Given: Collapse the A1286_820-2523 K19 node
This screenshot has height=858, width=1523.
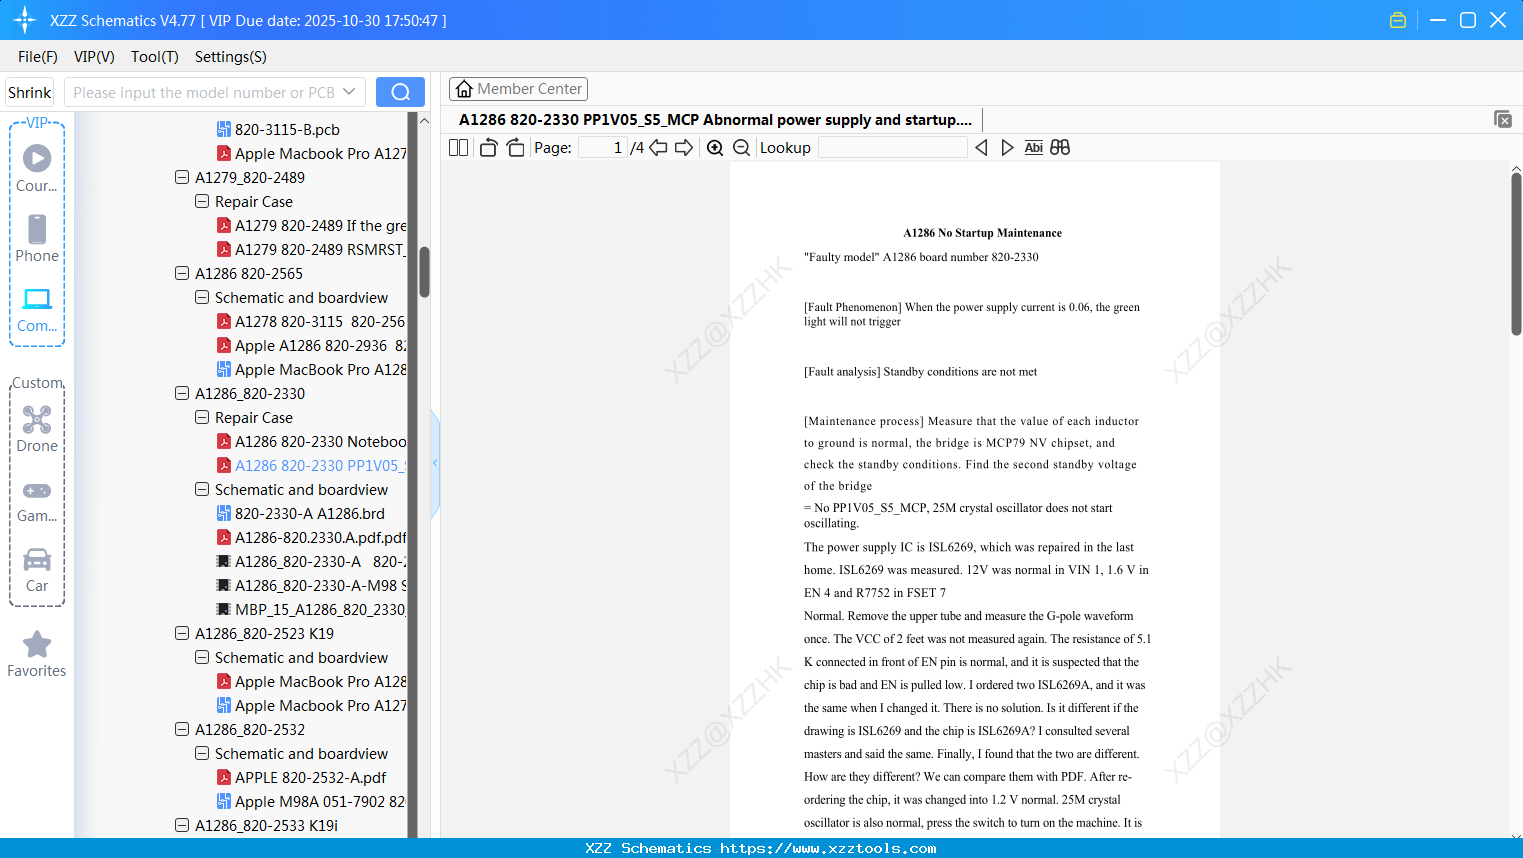Looking at the screenshot, I should [182, 633].
